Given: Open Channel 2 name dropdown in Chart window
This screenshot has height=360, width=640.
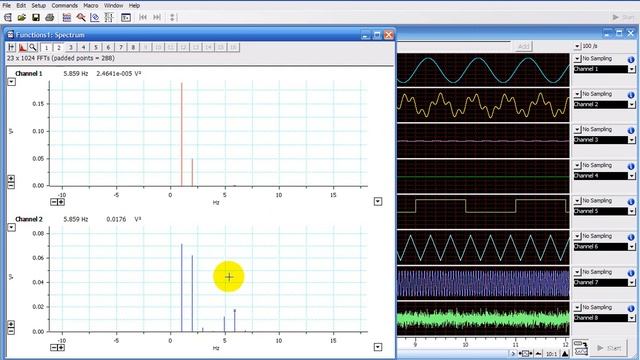Looking at the screenshot, I should click(x=631, y=105).
